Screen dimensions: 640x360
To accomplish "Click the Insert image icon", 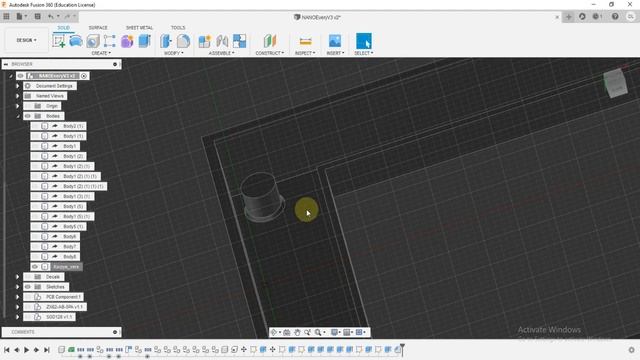I will point(335,41).
